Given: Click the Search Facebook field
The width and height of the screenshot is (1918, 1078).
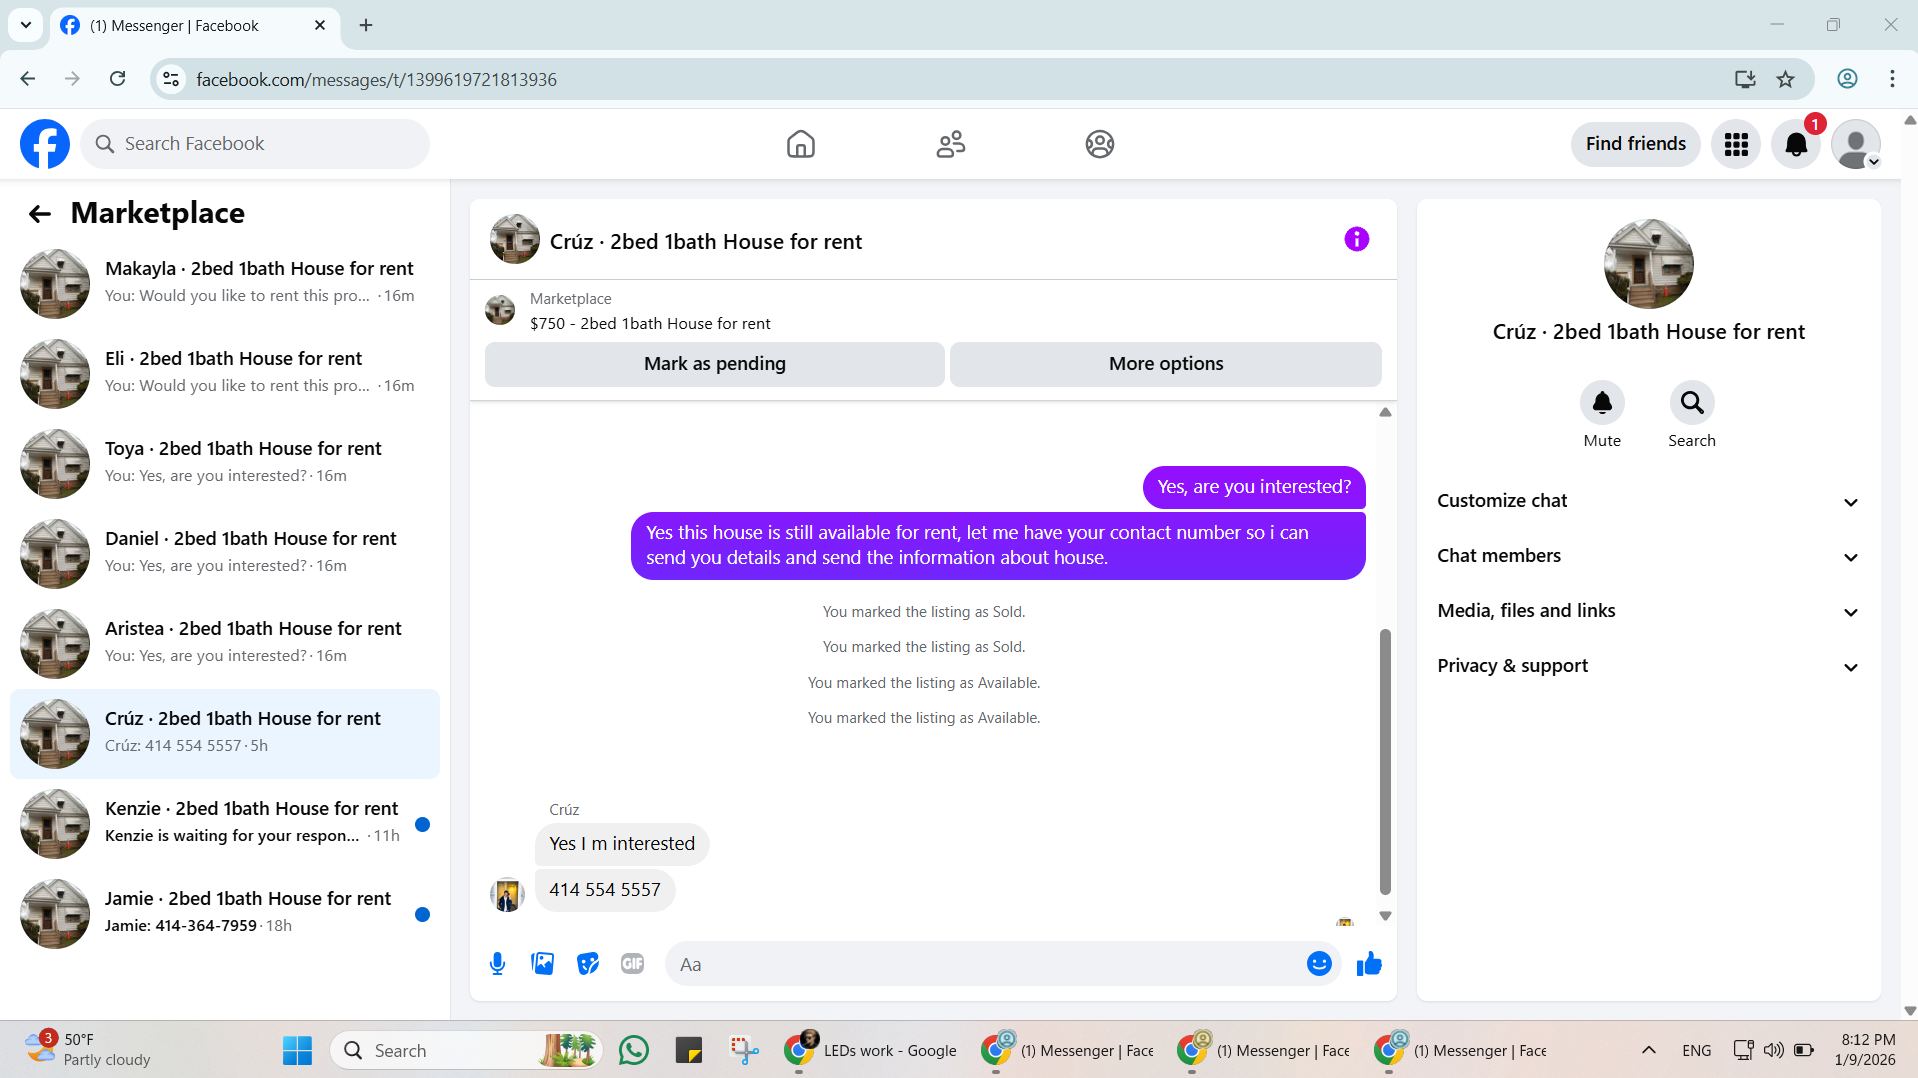Looking at the screenshot, I should (255, 144).
